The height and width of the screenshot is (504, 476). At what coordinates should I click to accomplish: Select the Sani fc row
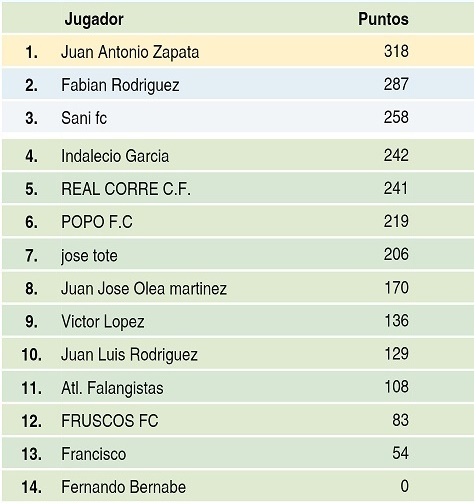pyautogui.click(x=238, y=117)
